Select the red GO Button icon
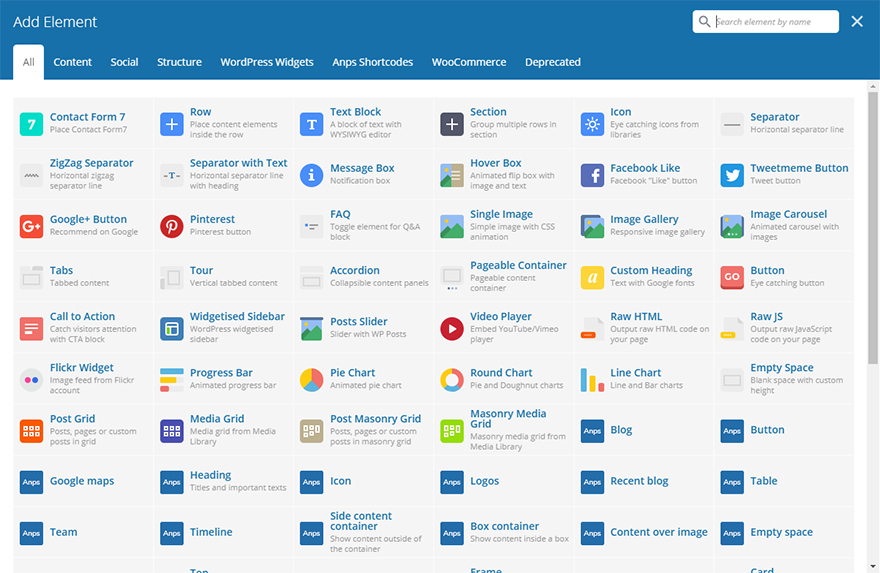 (x=732, y=277)
